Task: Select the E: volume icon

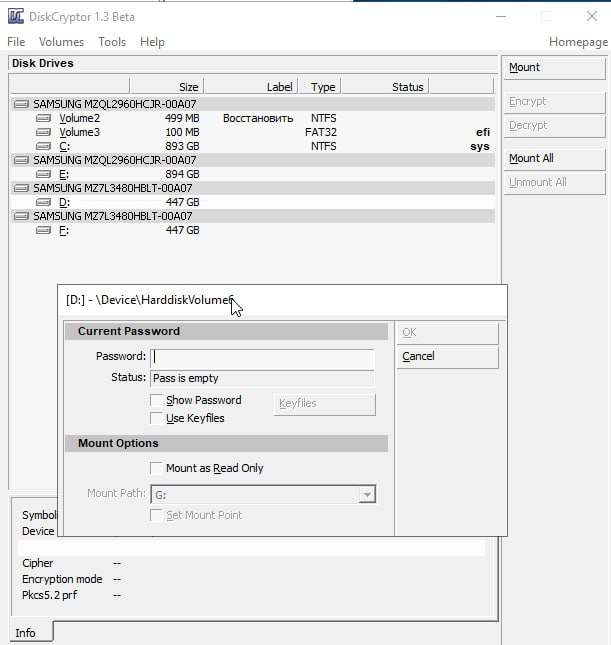Action: [x=43, y=174]
